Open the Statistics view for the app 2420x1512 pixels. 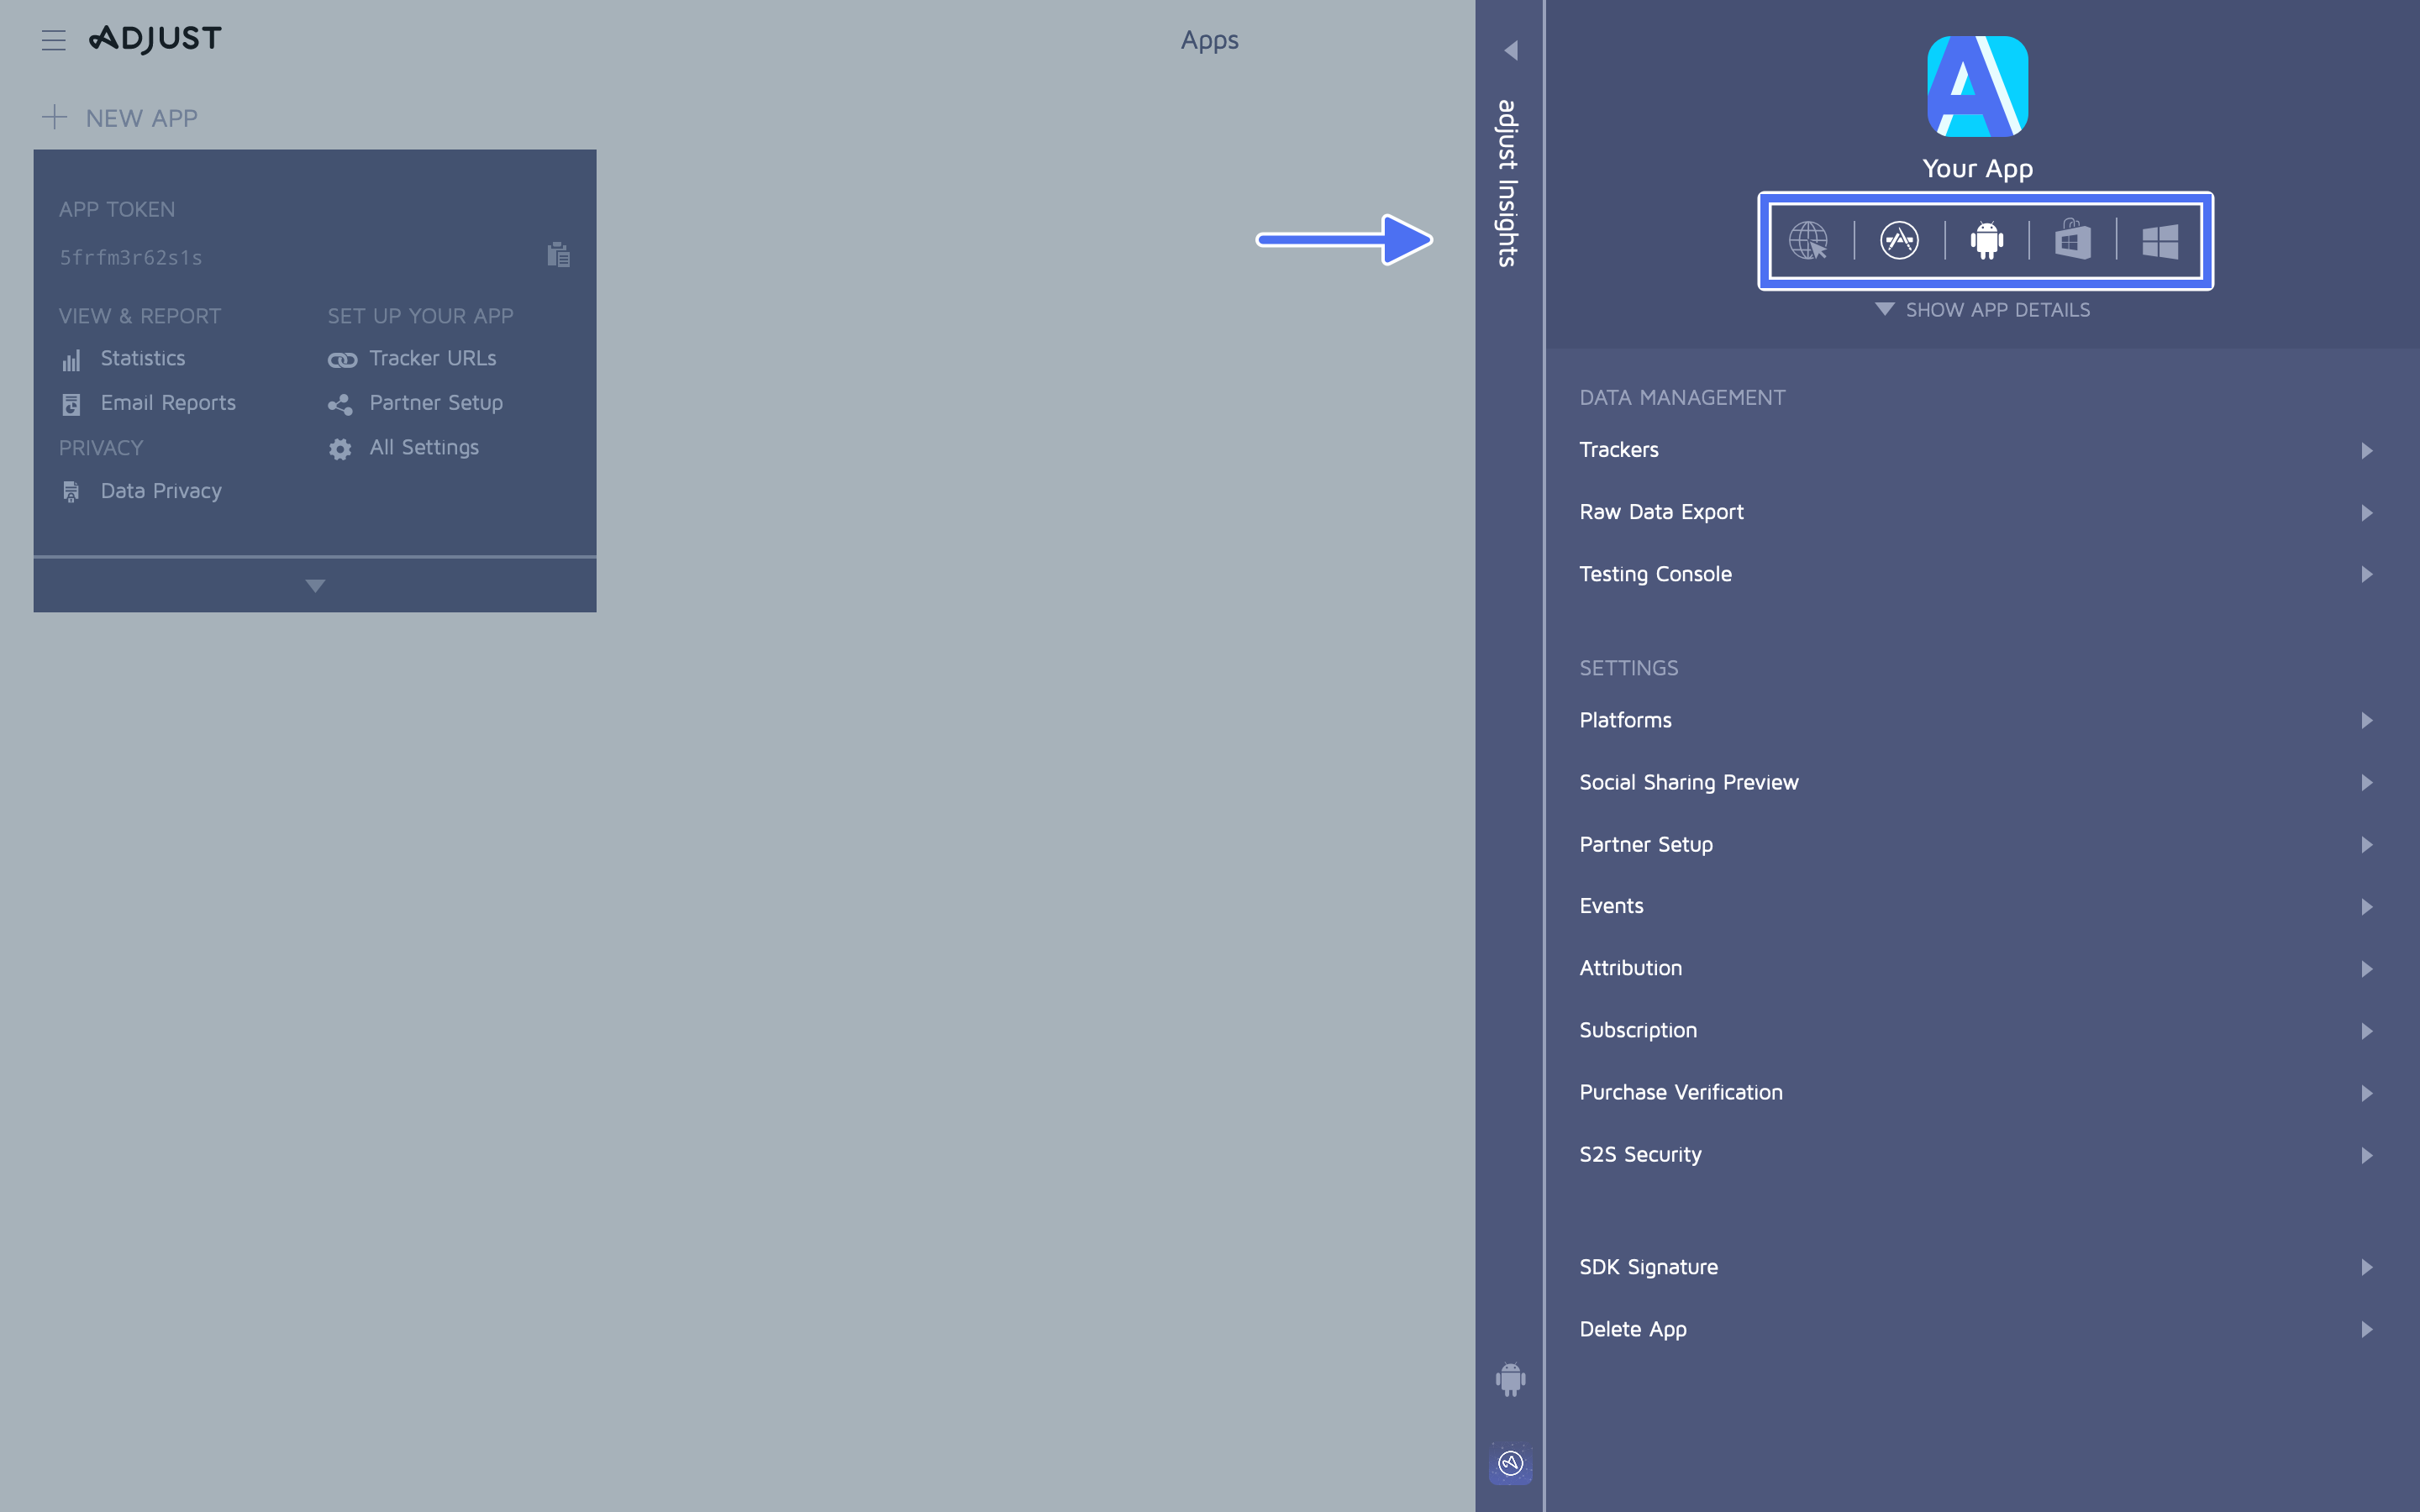tap(142, 358)
